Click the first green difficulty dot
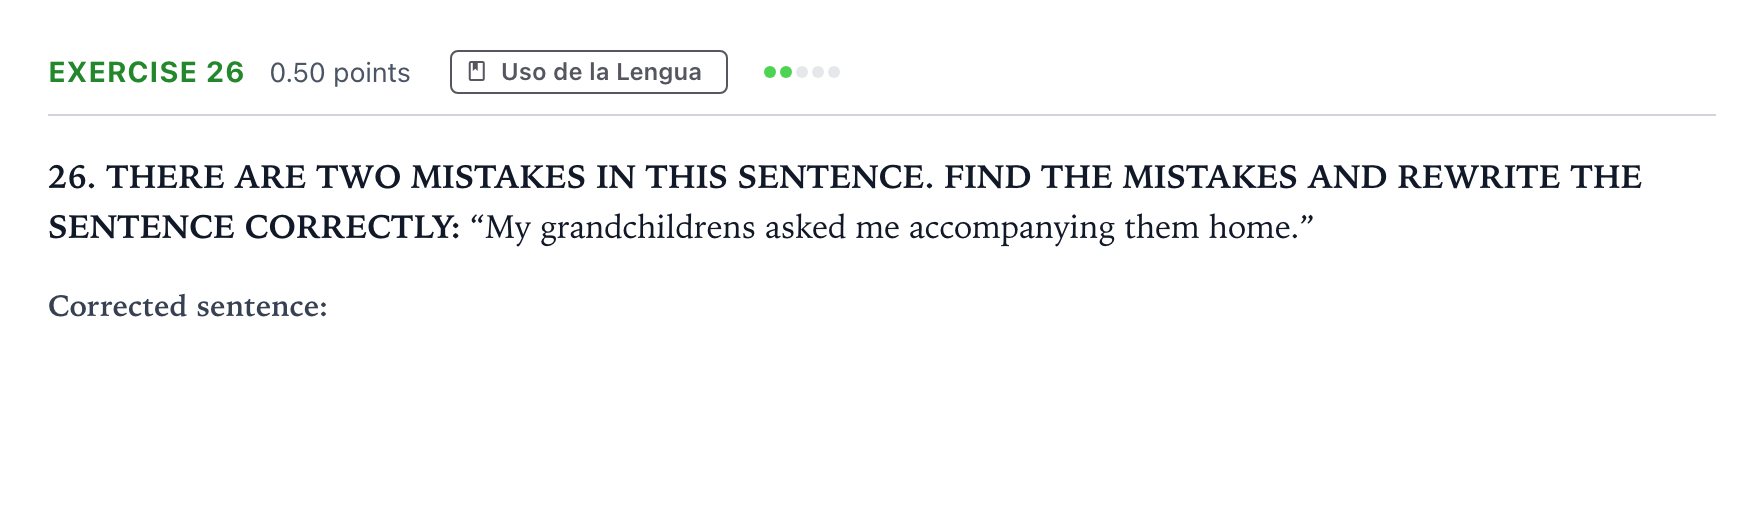This screenshot has height=510, width=1764. pyautogui.click(x=770, y=72)
